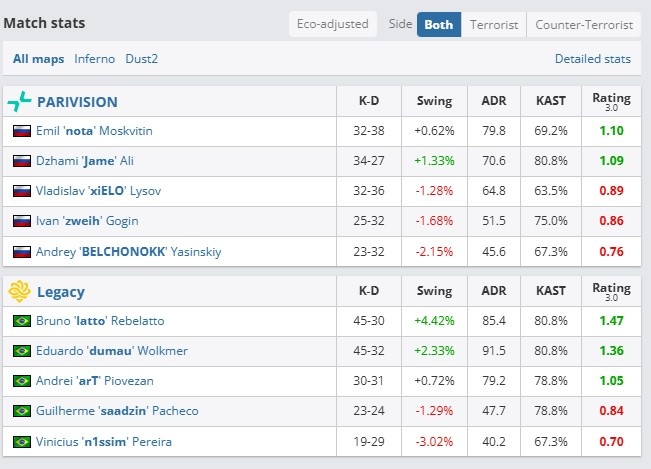Open the Legacy team page link

click(61, 292)
